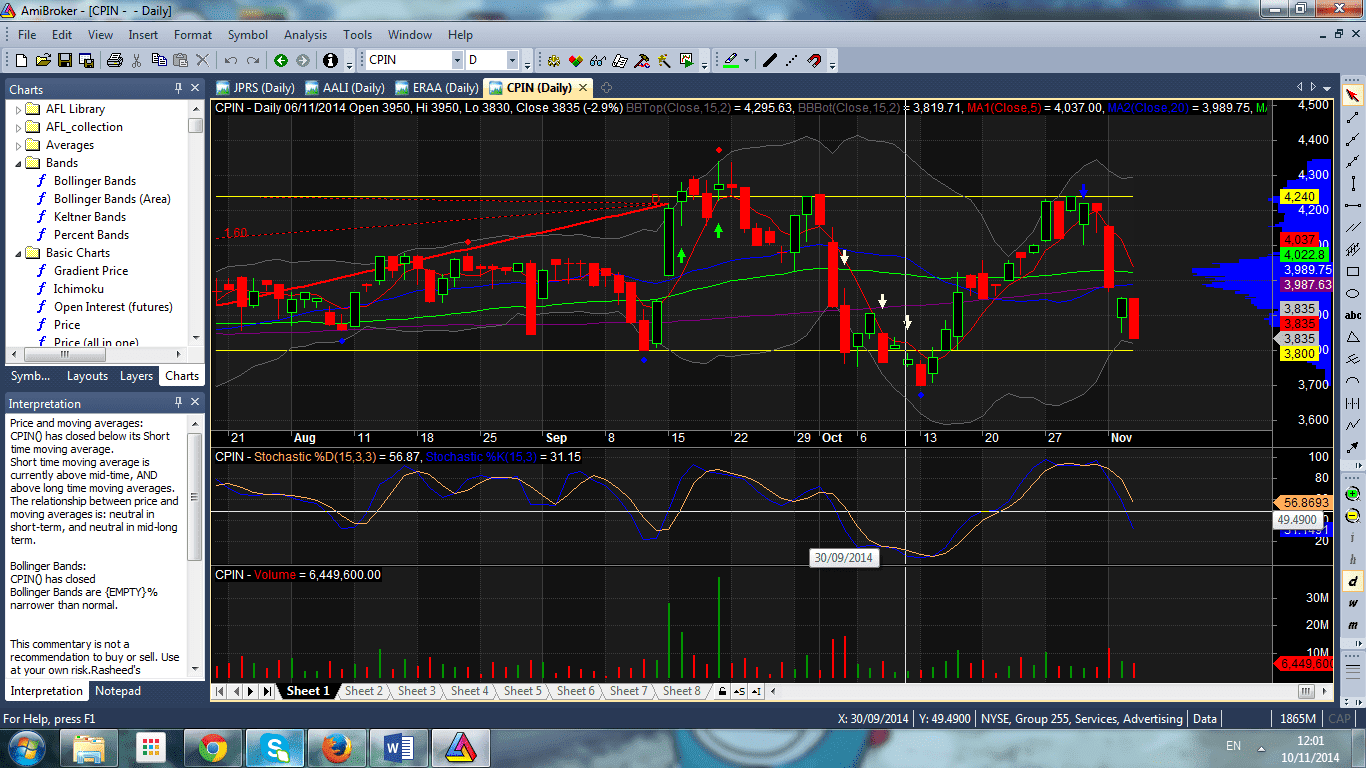Click the yellow zoom out magnifier

click(x=1353, y=516)
